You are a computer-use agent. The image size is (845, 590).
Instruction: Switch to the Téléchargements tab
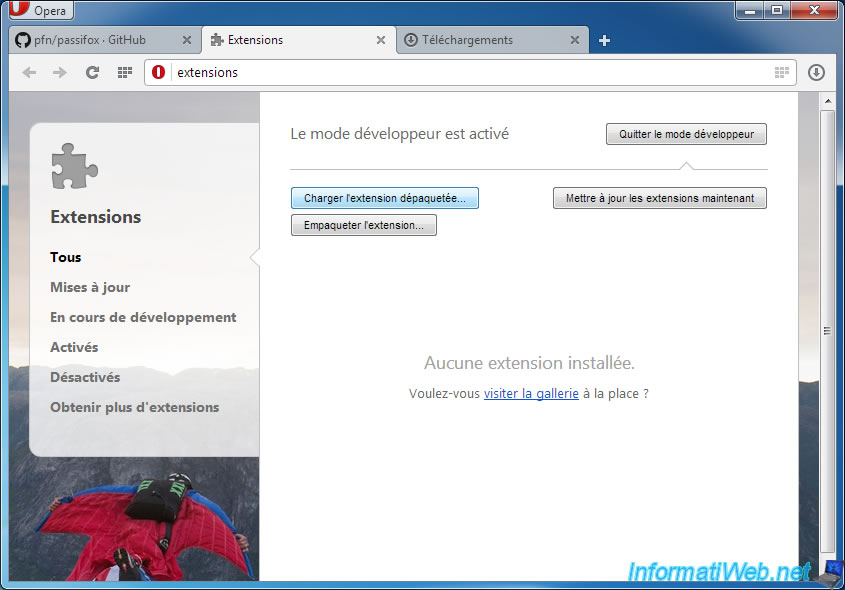pyautogui.click(x=493, y=40)
